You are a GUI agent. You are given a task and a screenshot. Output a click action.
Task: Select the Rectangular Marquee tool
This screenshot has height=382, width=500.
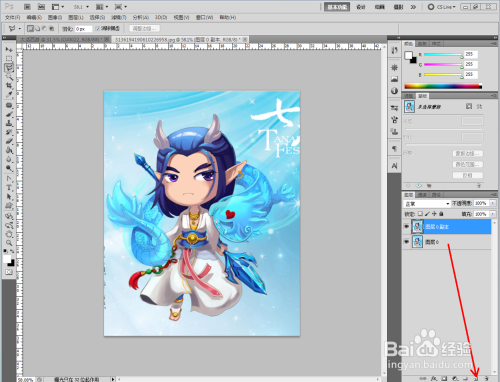pos(9,59)
